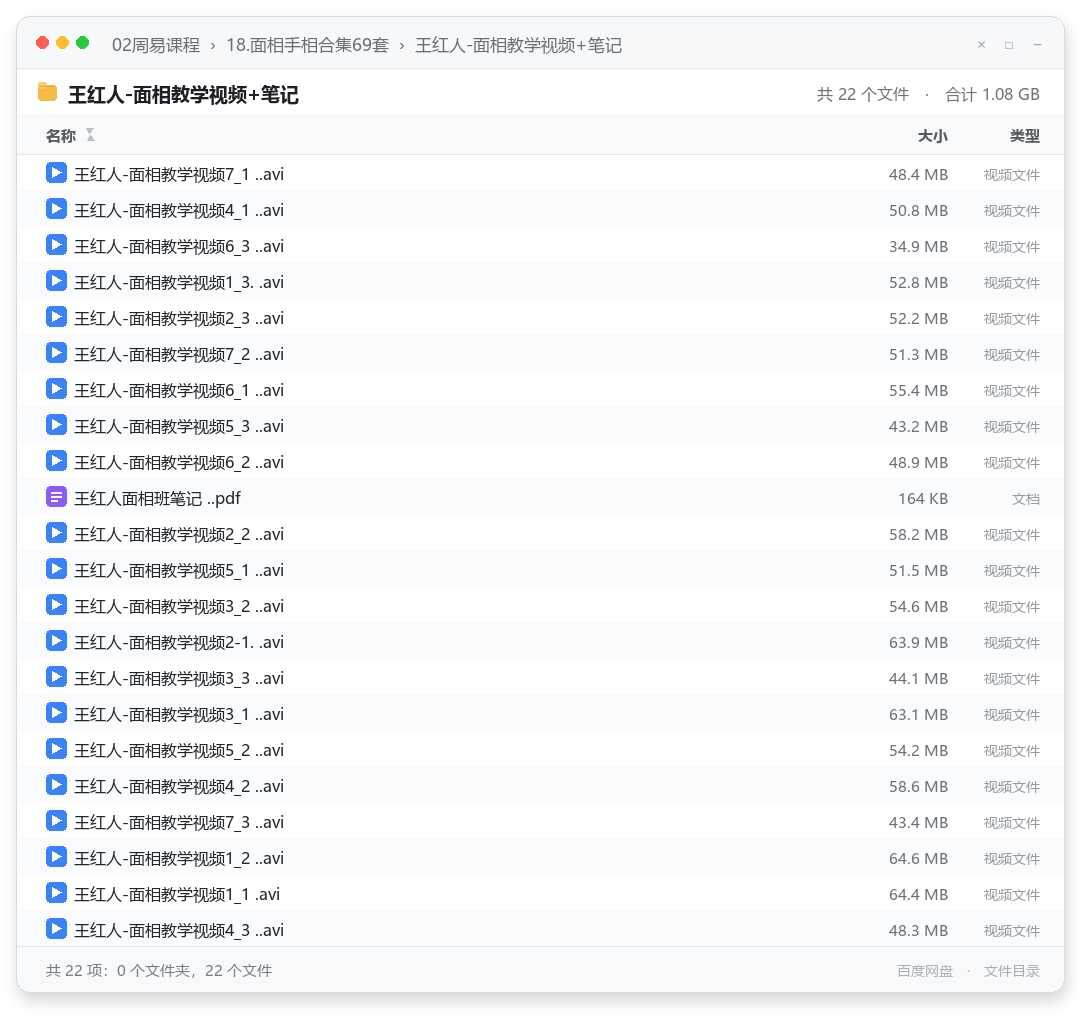Click the red close traffic light button
The width and height of the screenshot is (1080, 1016).
[x=42, y=43]
